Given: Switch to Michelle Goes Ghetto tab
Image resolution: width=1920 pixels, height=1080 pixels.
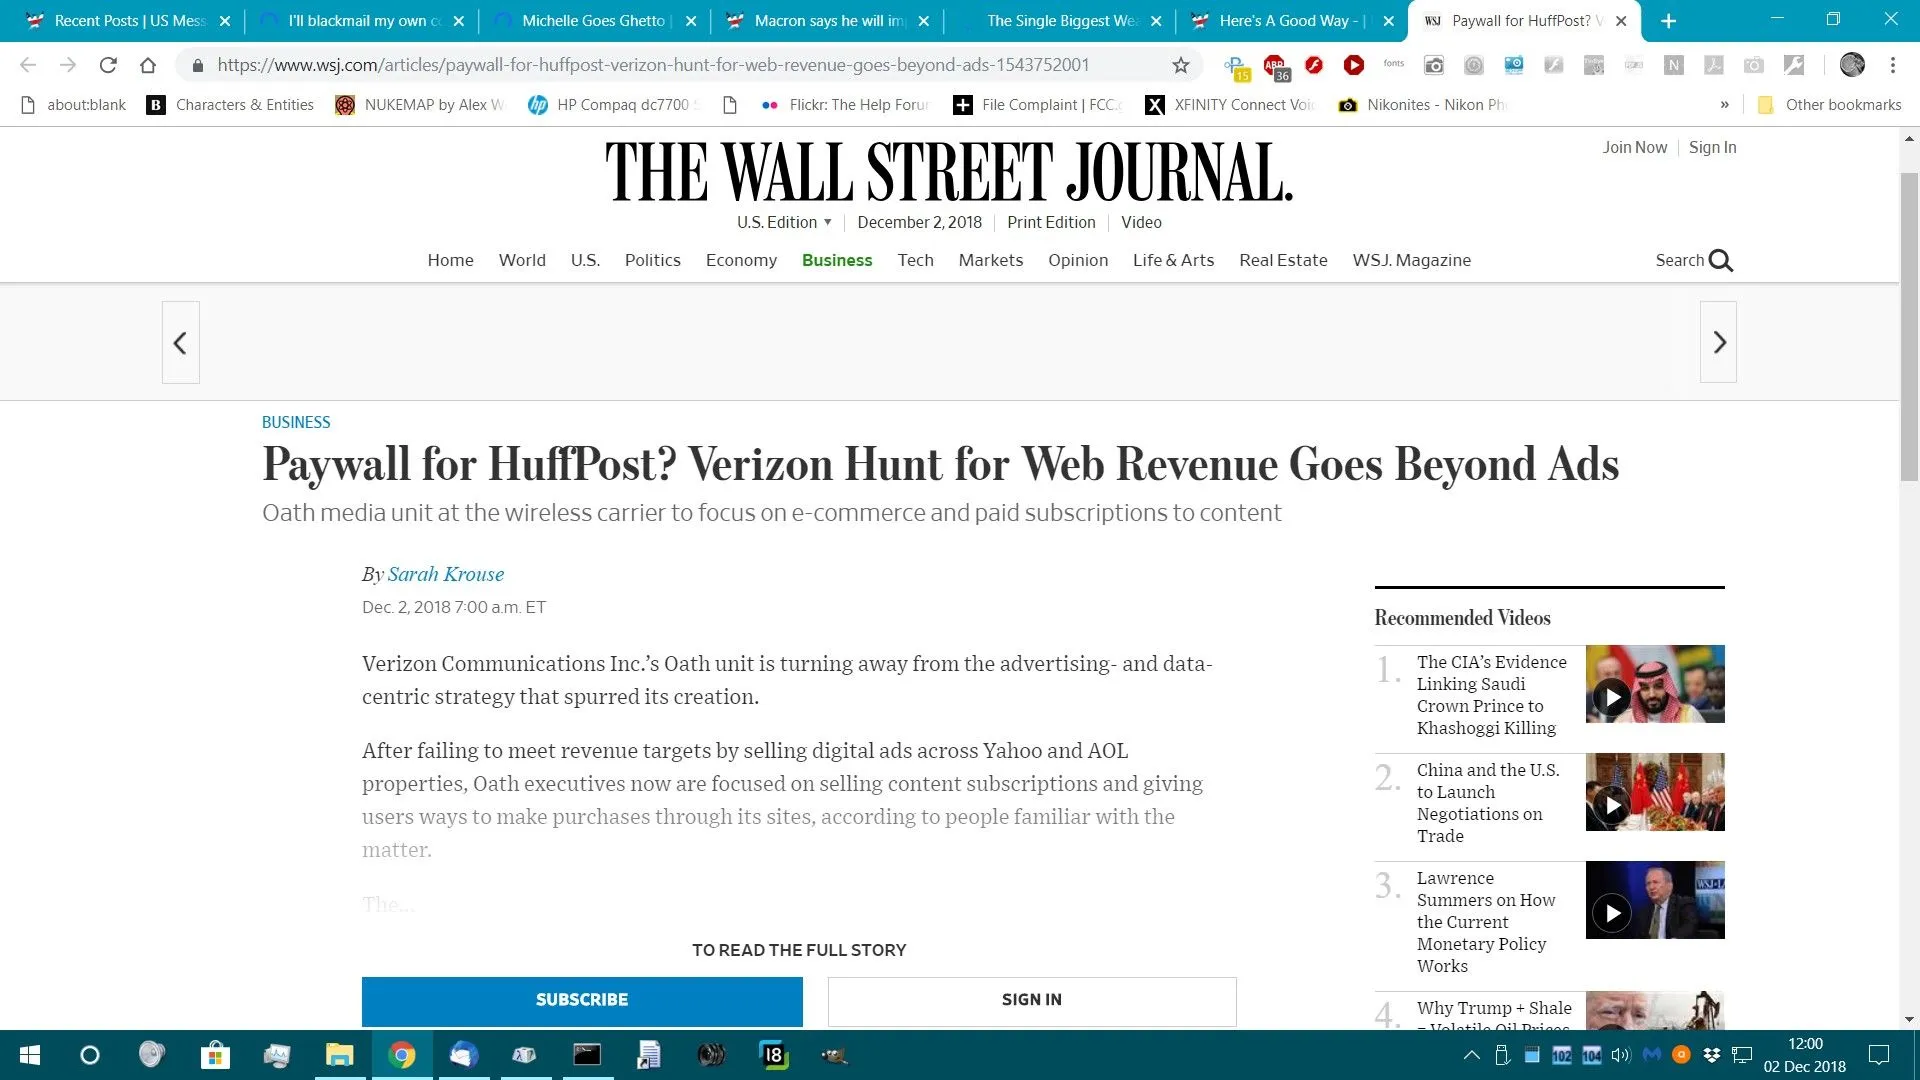Looking at the screenshot, I should click(594, 21).
